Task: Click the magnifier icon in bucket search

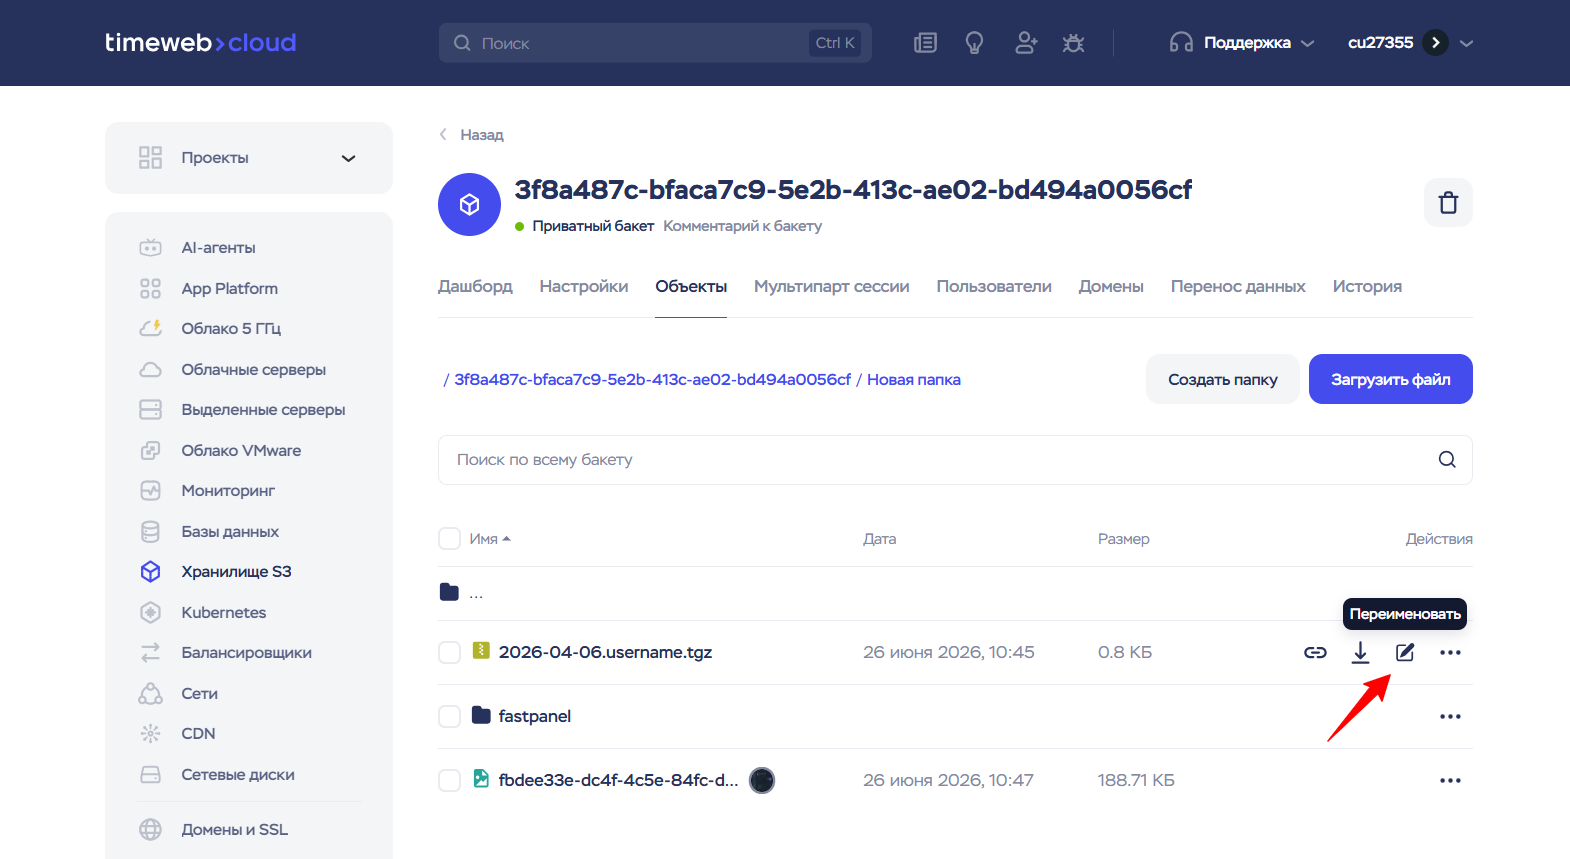Action: pos(1447,460)
